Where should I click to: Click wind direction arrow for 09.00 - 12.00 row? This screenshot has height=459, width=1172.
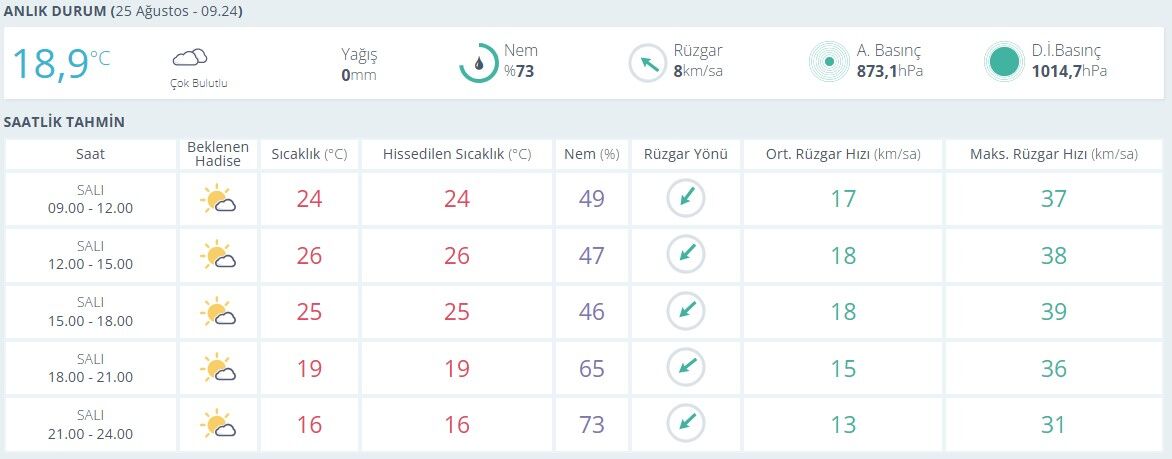click(x=686, y=198)
